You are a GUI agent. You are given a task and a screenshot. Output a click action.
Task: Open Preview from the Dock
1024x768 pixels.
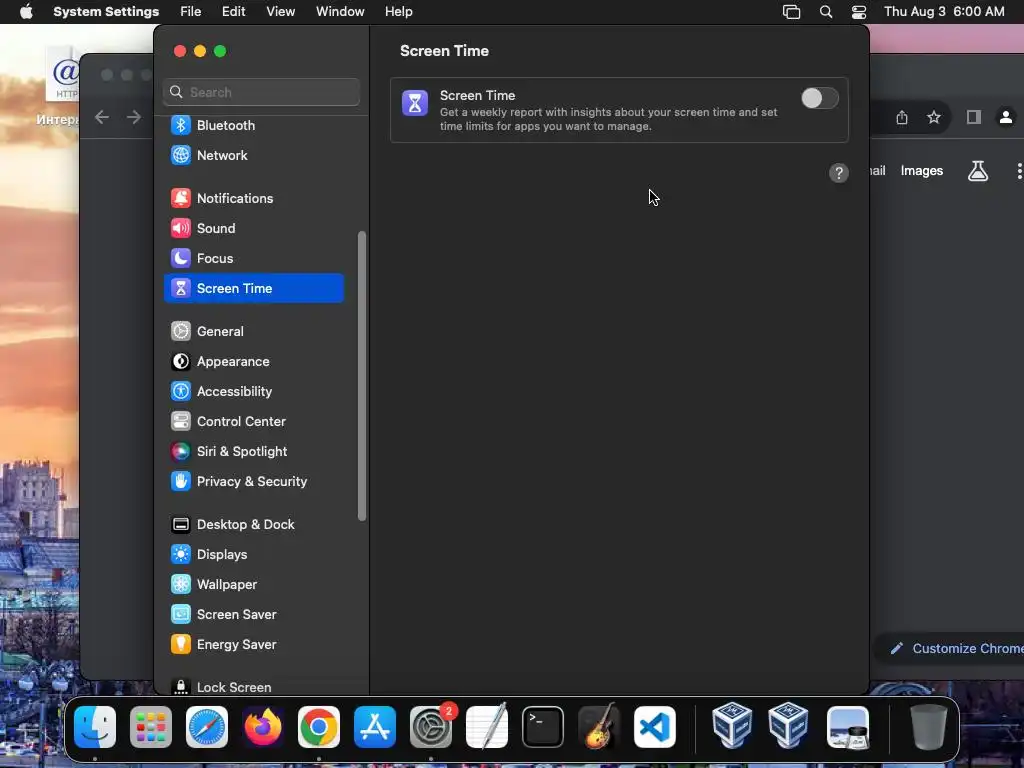848,727
